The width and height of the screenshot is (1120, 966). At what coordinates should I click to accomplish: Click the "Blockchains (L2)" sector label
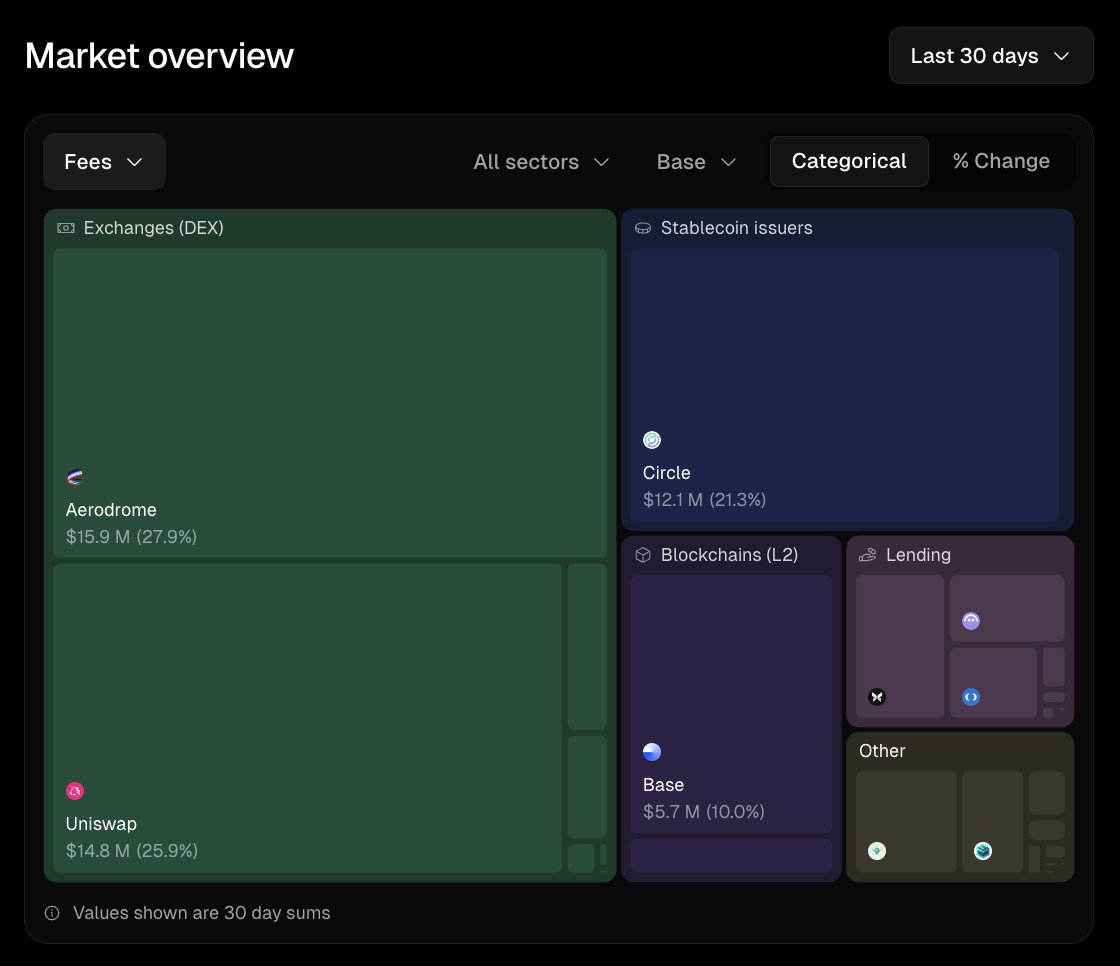click(x=729, y=555)
